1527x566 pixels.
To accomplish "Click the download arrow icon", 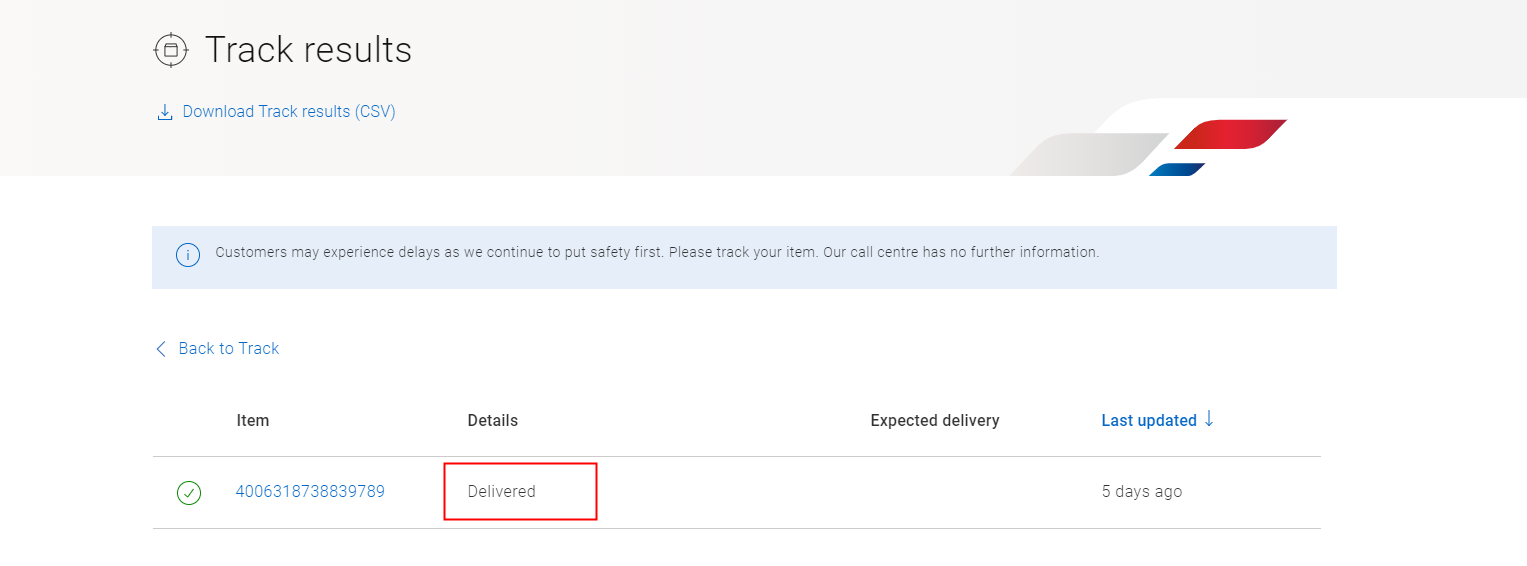I will point(165,112).
